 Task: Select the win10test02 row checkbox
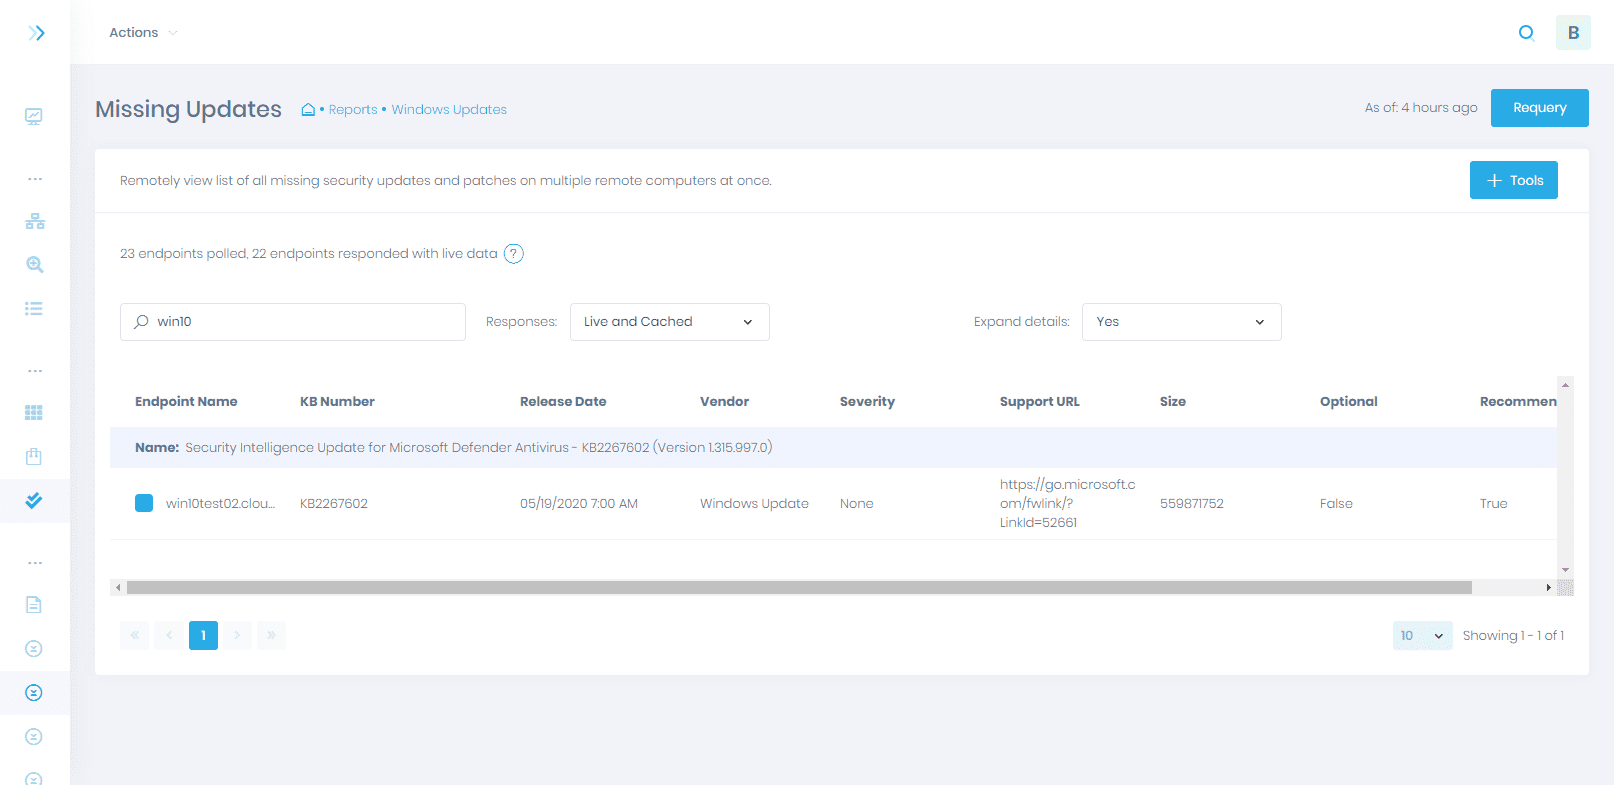pyautogui.click(x=144, y=503)
